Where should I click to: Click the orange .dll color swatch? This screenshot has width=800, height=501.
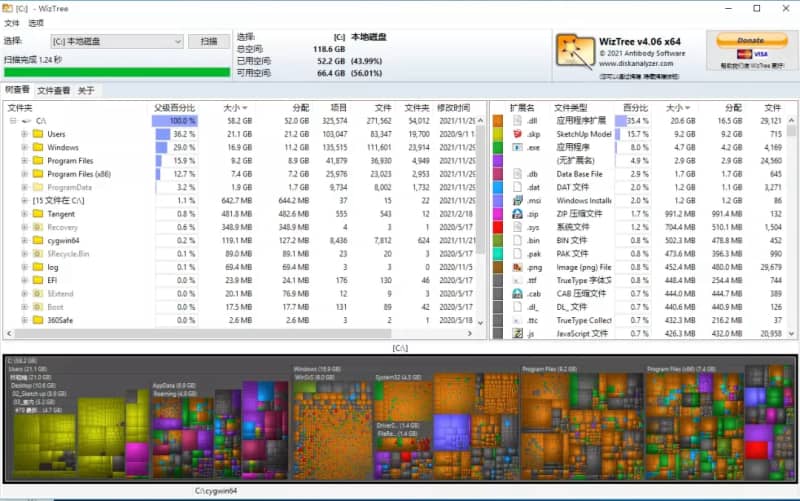pos(498,121)
